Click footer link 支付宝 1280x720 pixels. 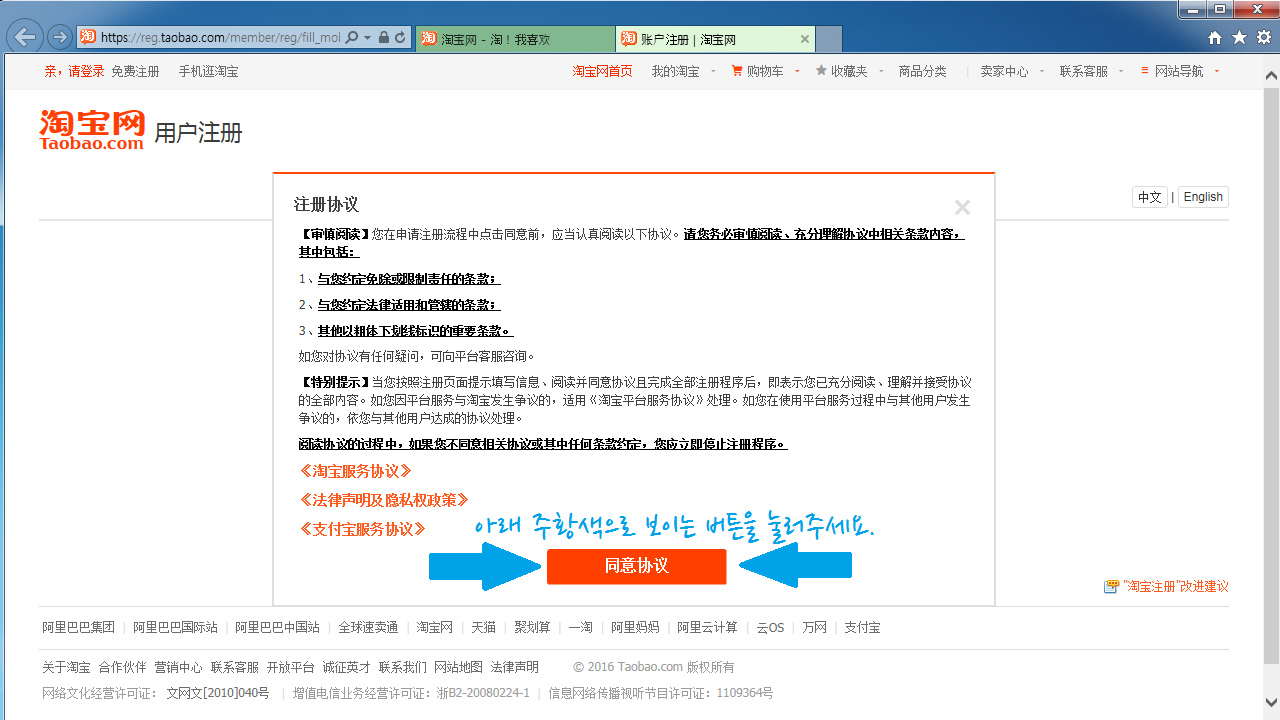click(x=862, y=627)
